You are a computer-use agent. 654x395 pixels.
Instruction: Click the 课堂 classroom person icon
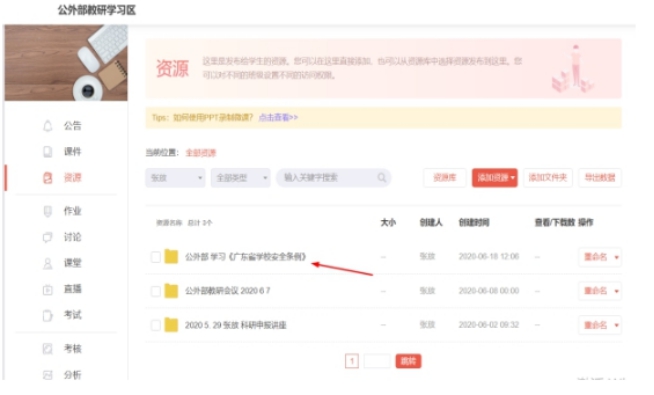pyautogui.click(x=48, y=263)
